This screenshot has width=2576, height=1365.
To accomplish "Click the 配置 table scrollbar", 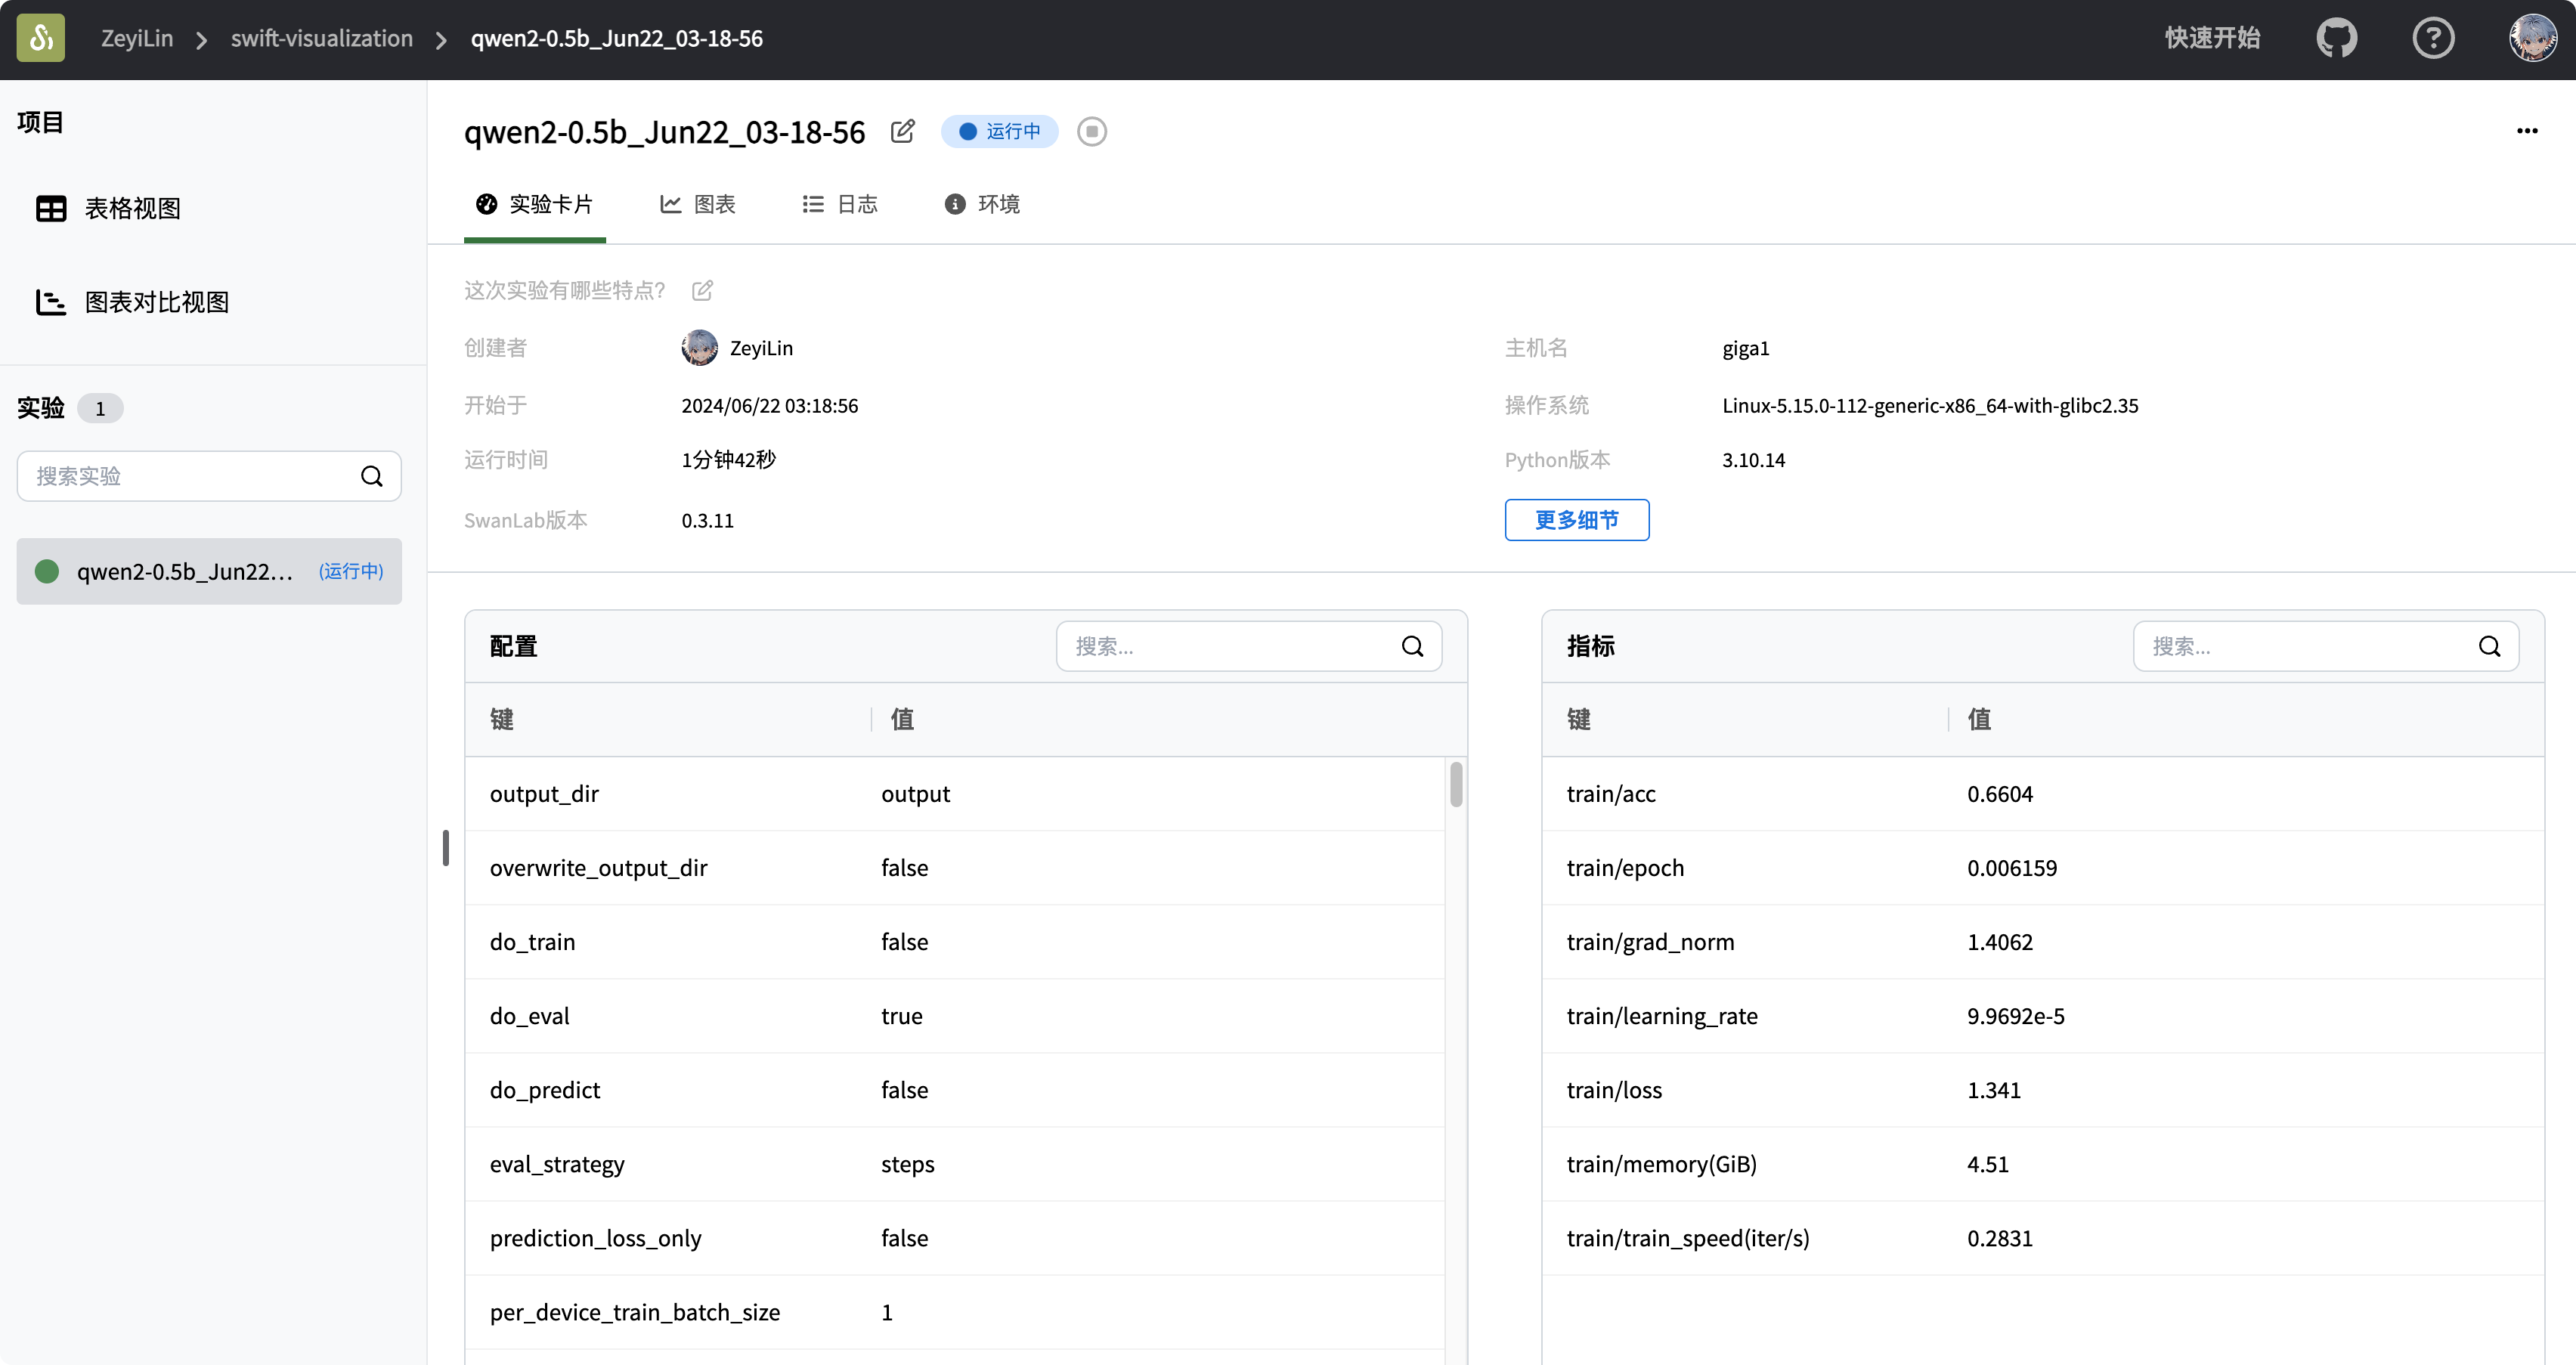I will pos(1456,784).
